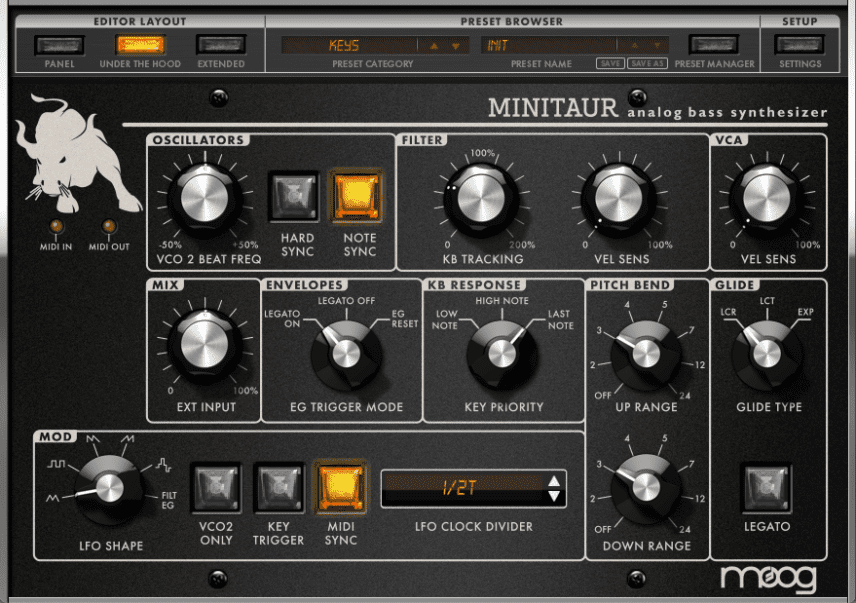
Task: Toggle the VCO2 Only switch
Action: click(x=216, y=487)
